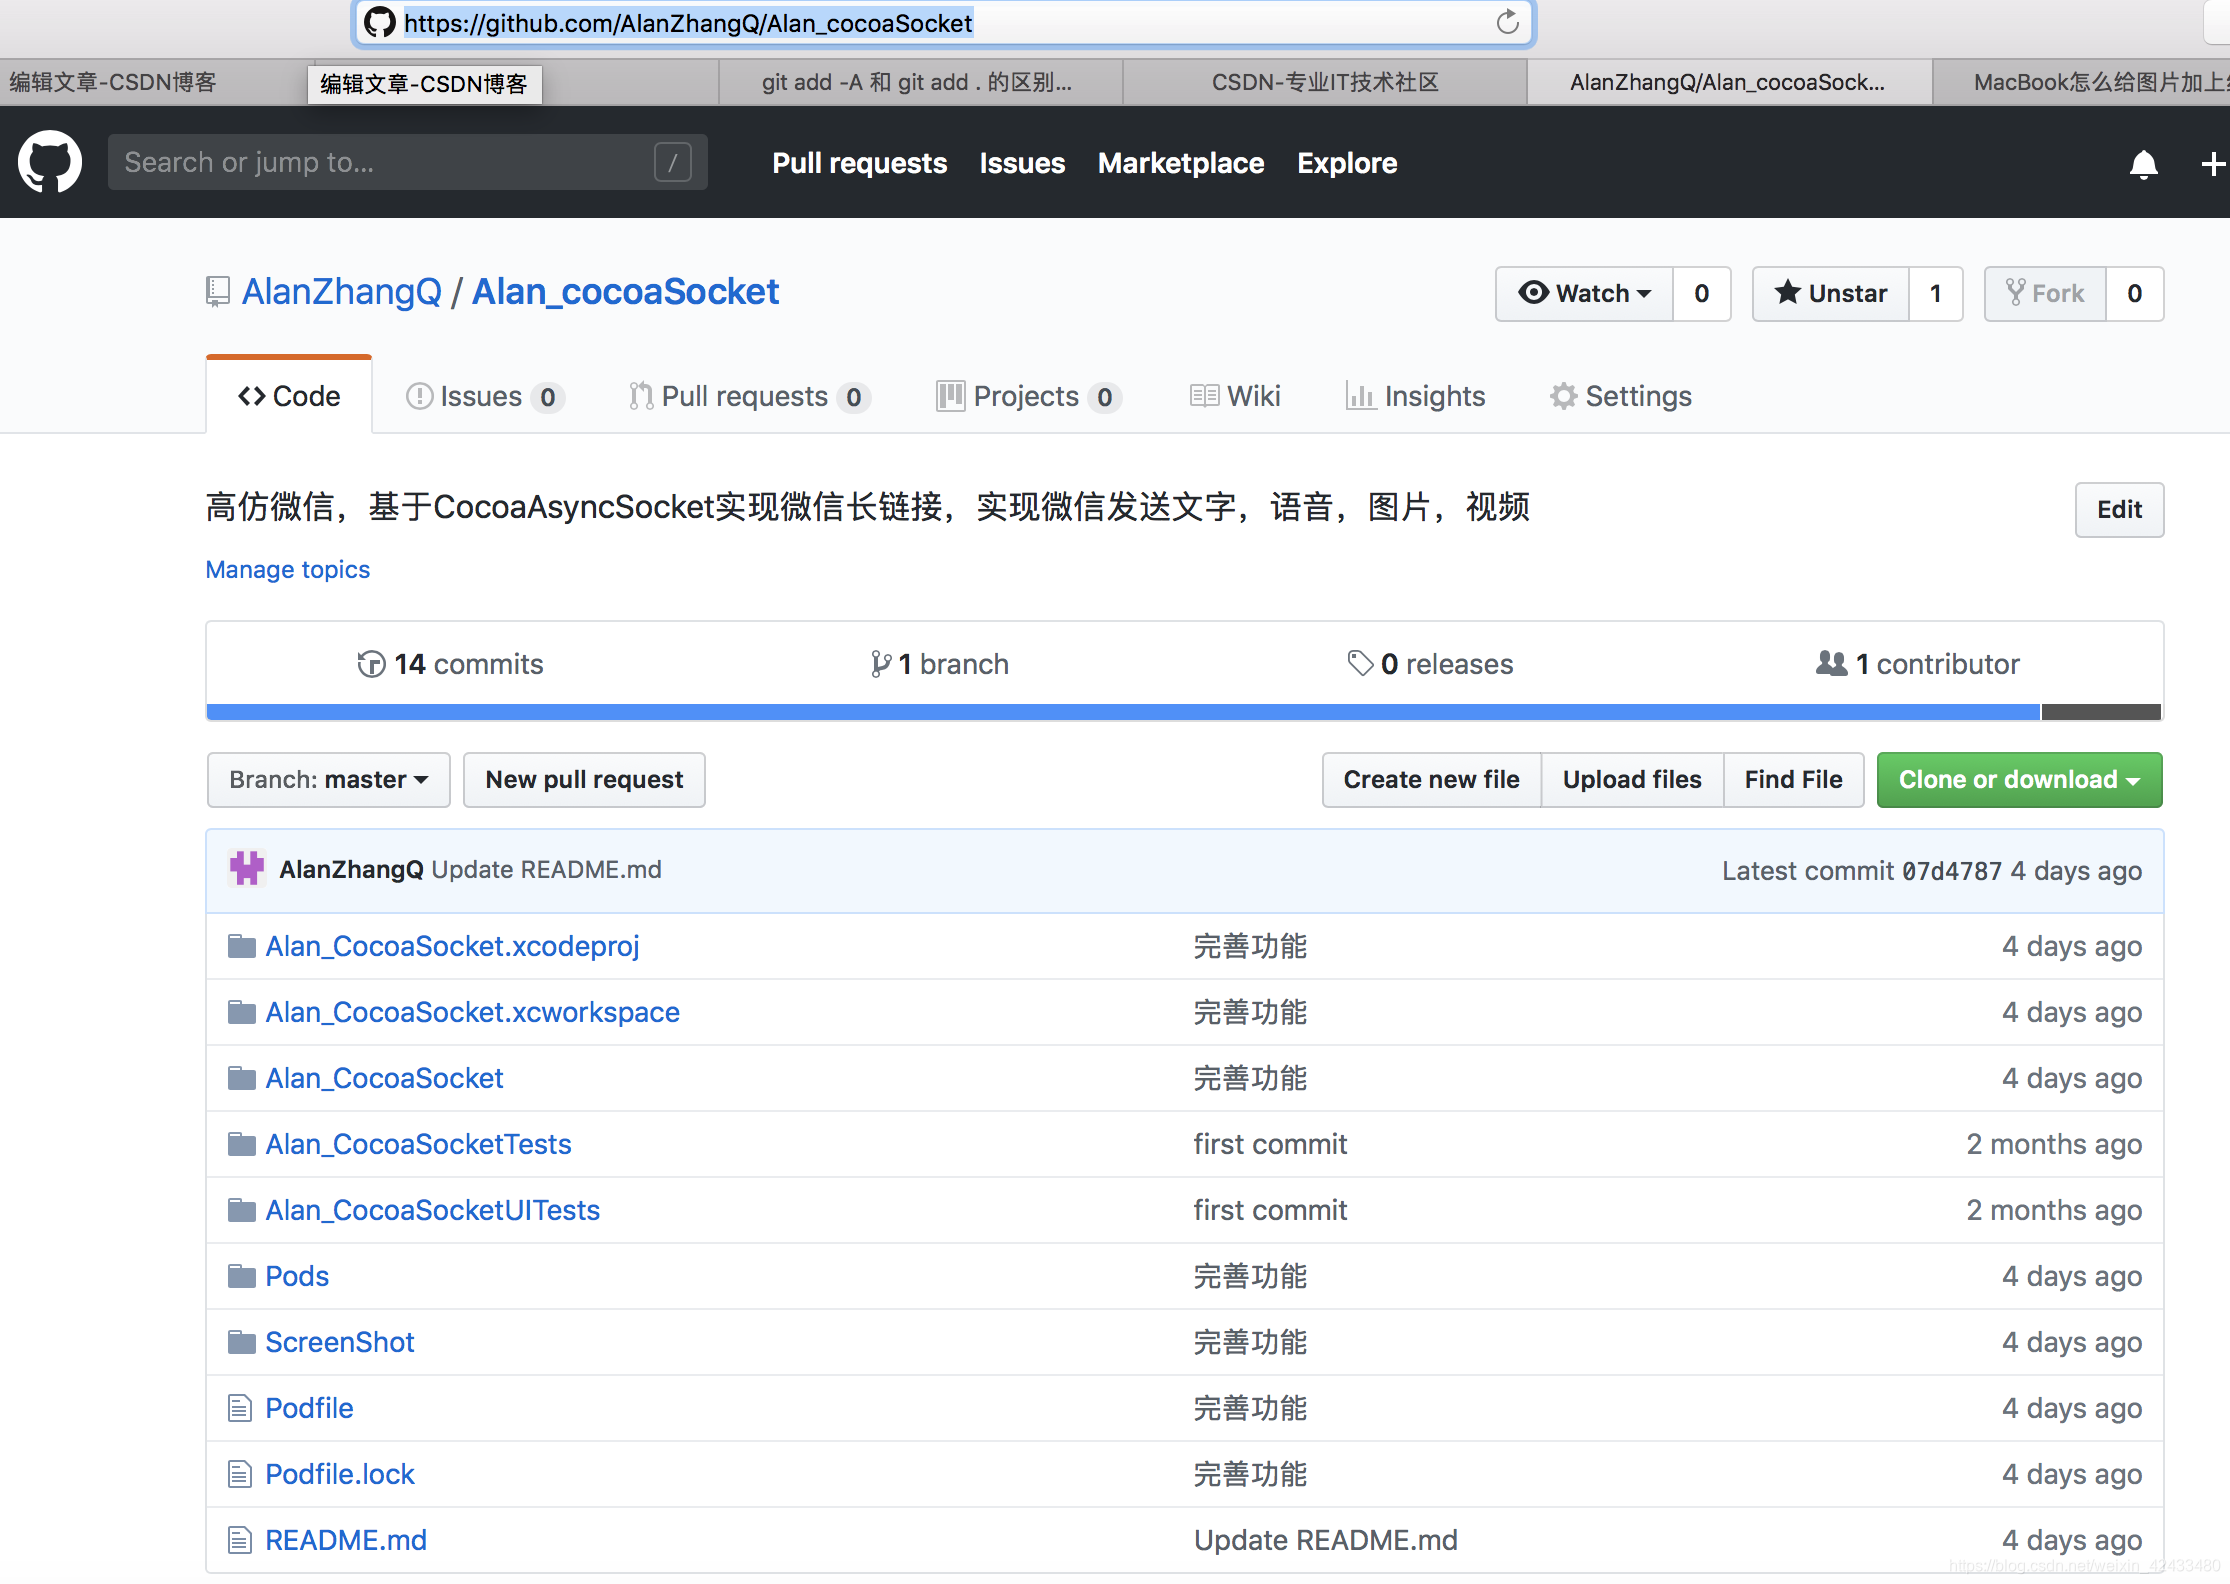Click the AlanZhangQ purple avatar icon
Image resolution: width=2230 pixels, height=1584 pixels.
click(247, 868)
